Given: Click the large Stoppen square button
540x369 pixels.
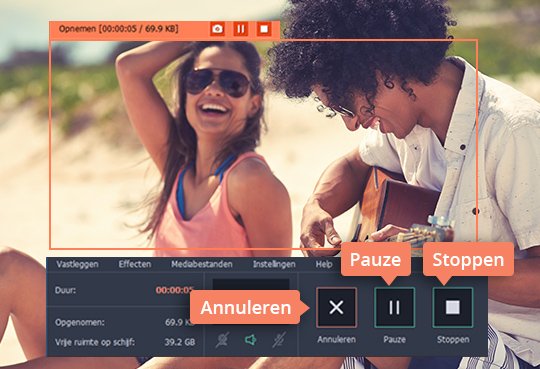Looking at the screenshot, I should point(453,307).
